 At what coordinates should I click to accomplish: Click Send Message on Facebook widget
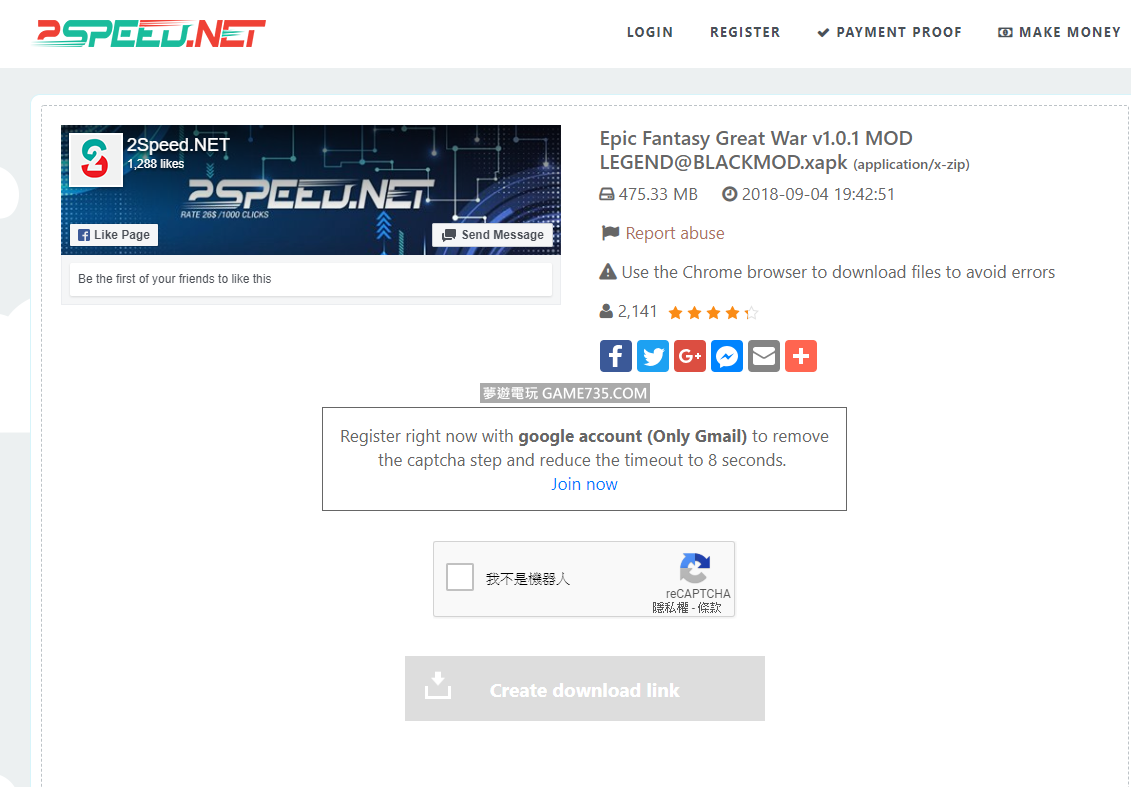(x=493, y=234)
